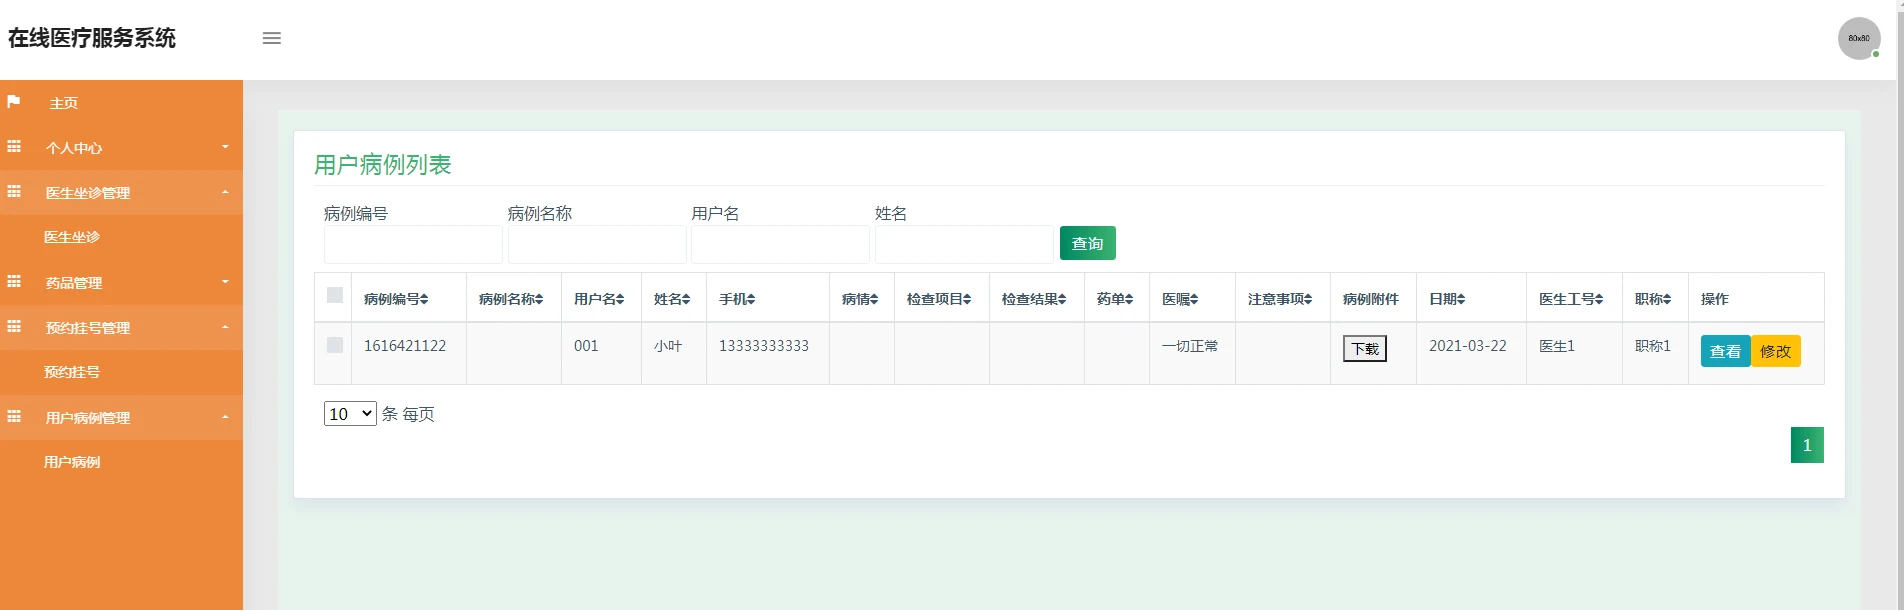The height and width of the screenshot is (610, 1904).
Task: Open the user avatar in top-right
Action: (x=1859, y=38)
